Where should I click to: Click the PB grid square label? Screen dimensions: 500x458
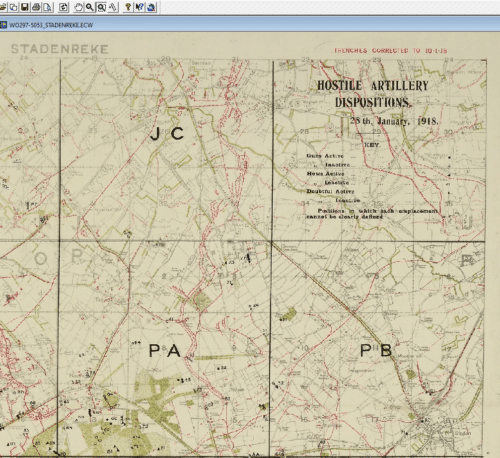tap(376, 350)
